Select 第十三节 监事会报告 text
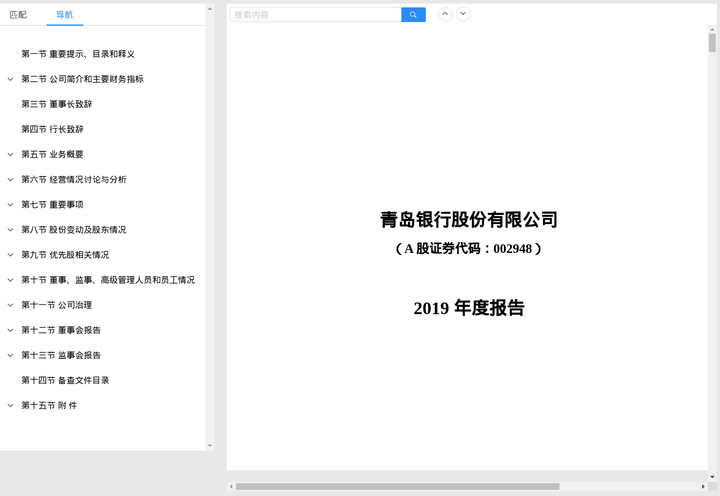The image size is (720, 496). (x=61, y=355)
